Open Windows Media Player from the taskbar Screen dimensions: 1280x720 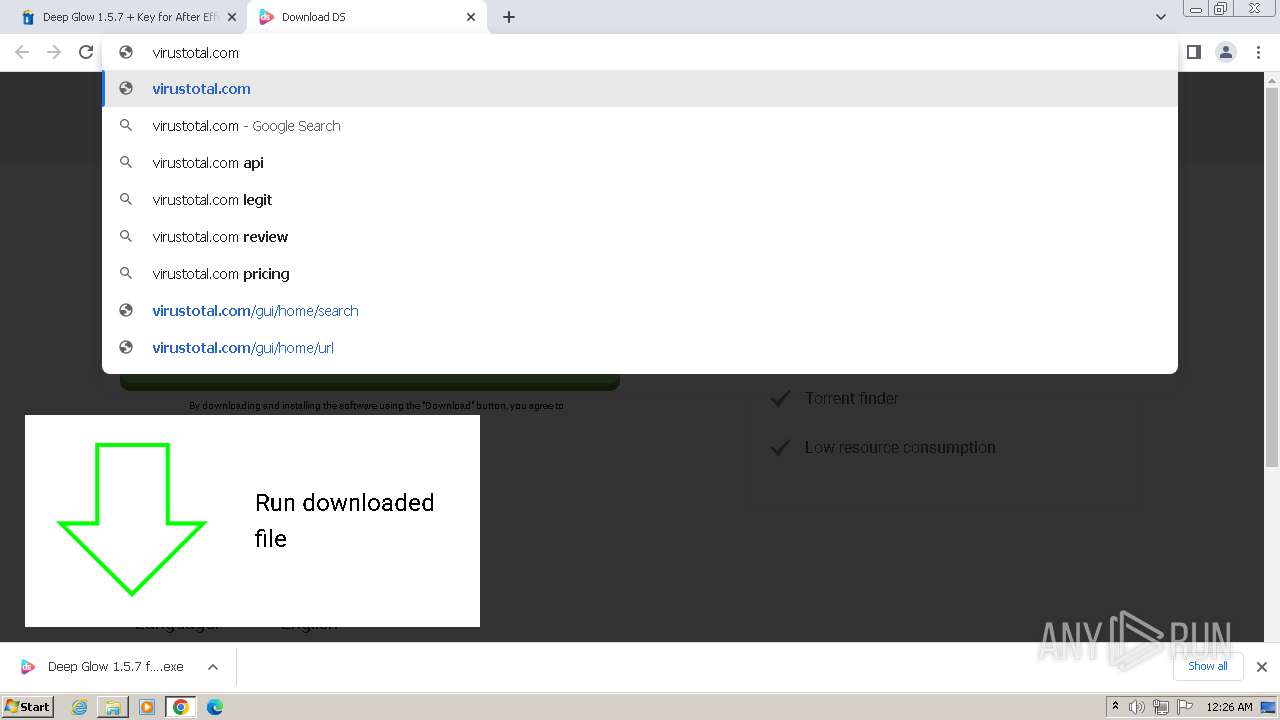pyautogui.click(x=147, y=707)
